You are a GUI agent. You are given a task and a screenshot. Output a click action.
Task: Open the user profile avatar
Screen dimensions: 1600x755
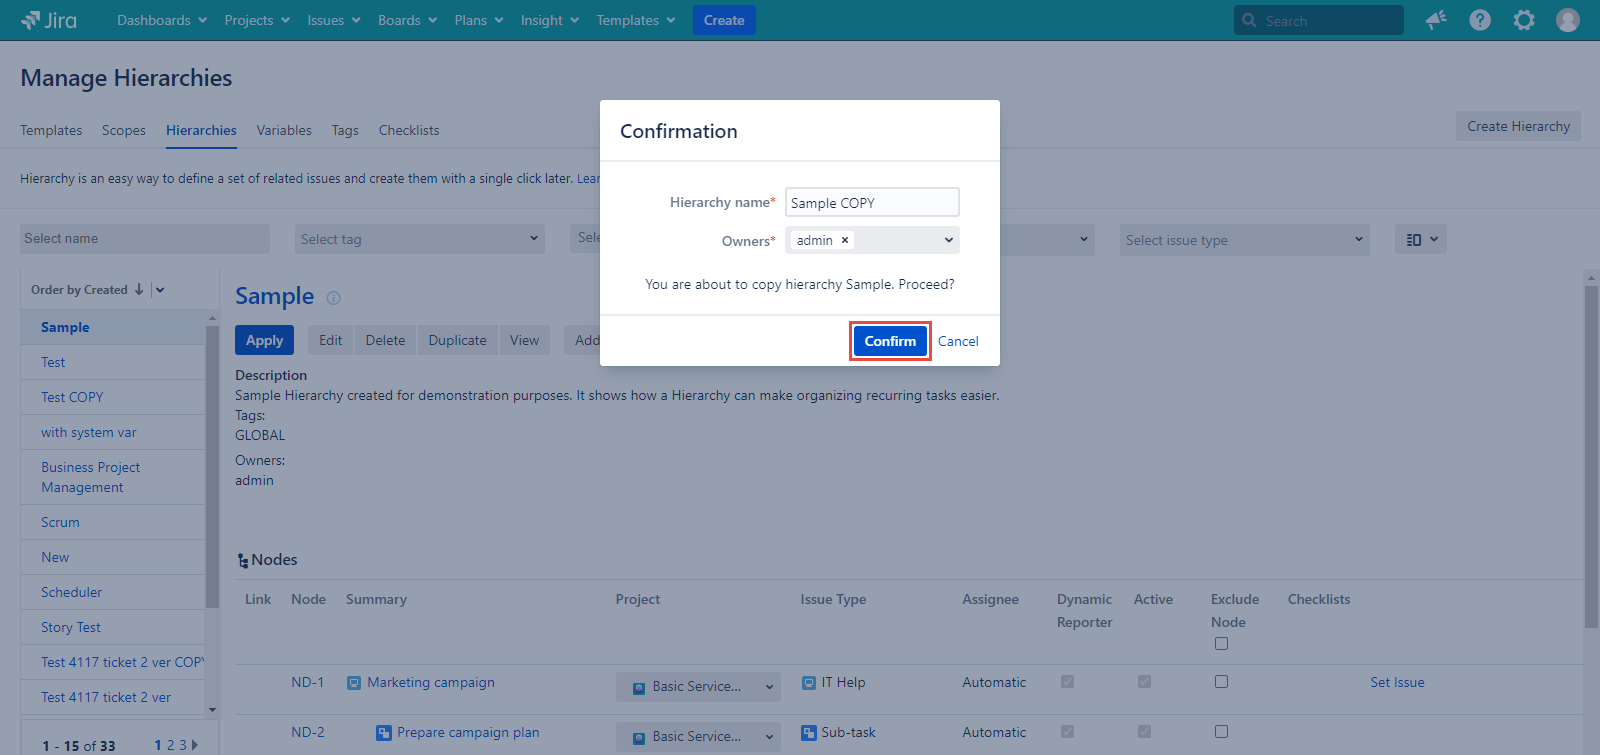1568,20
